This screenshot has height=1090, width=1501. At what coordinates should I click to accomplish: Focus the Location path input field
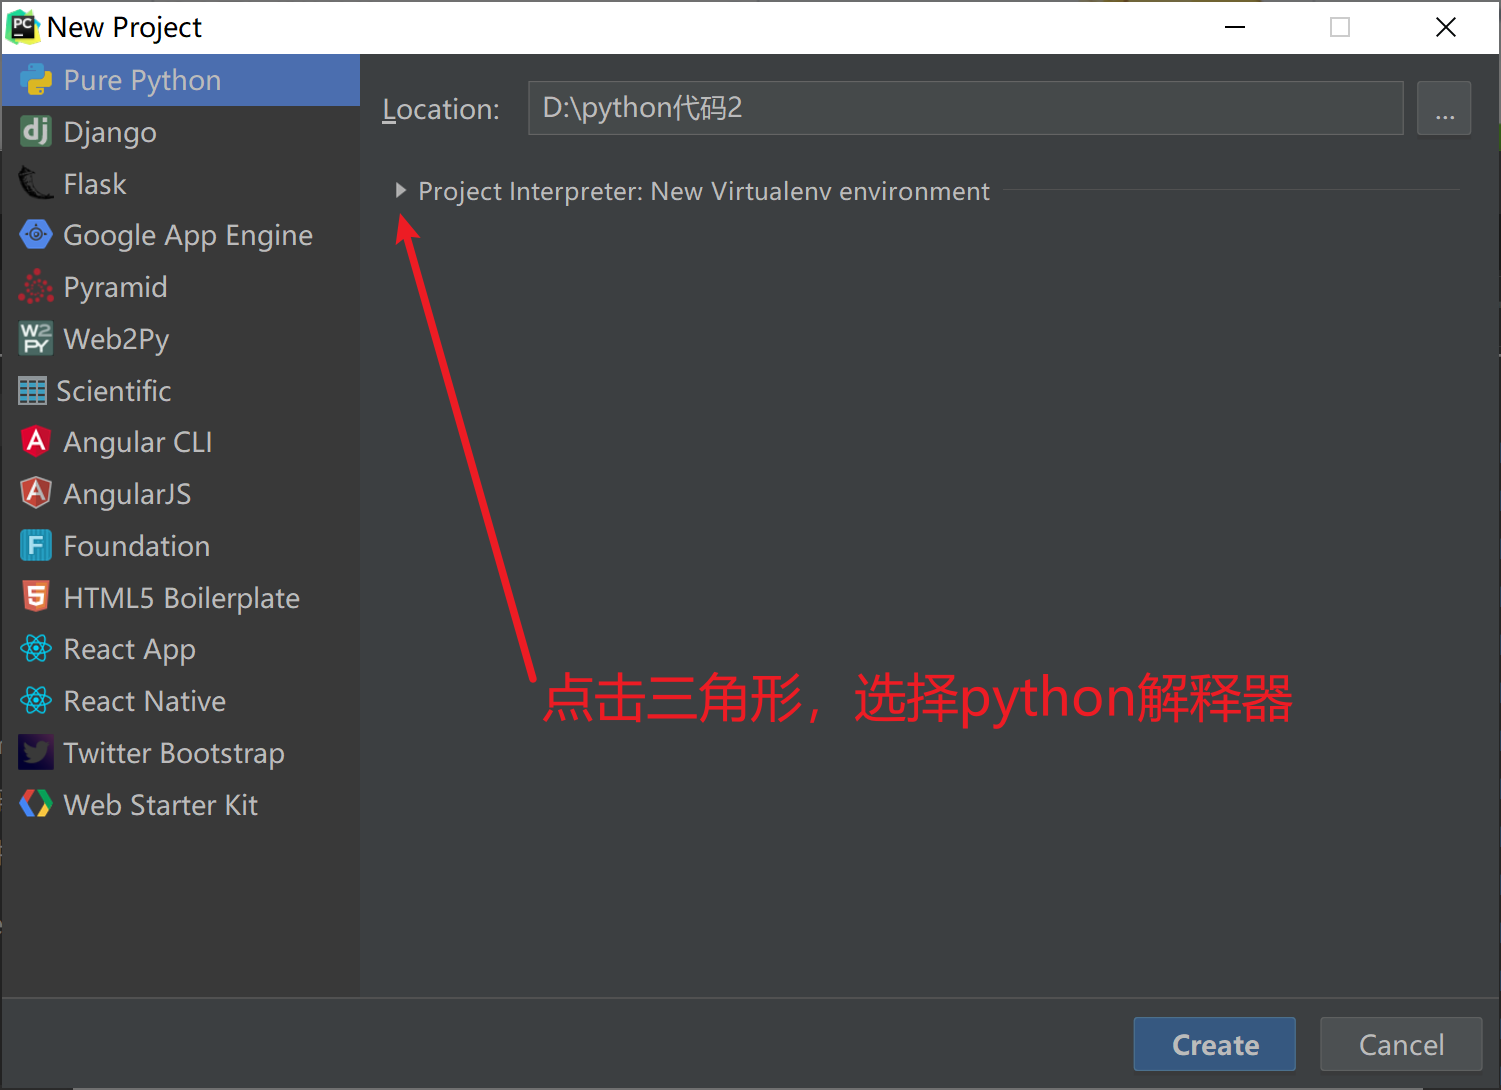pyautogui.click(x=966, y=108)
